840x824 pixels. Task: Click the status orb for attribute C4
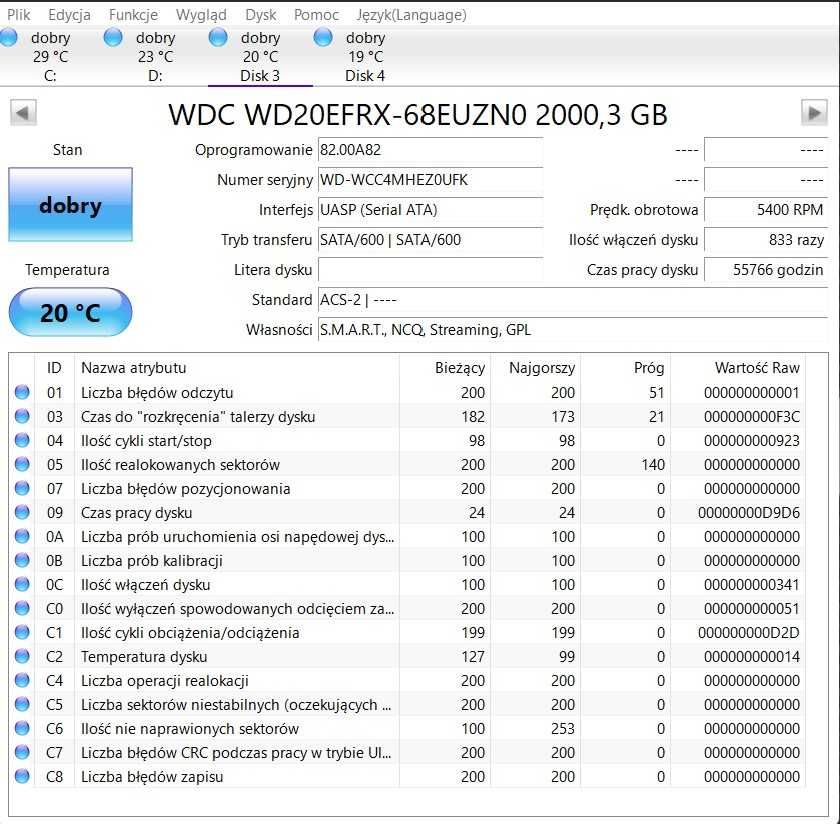22,680
